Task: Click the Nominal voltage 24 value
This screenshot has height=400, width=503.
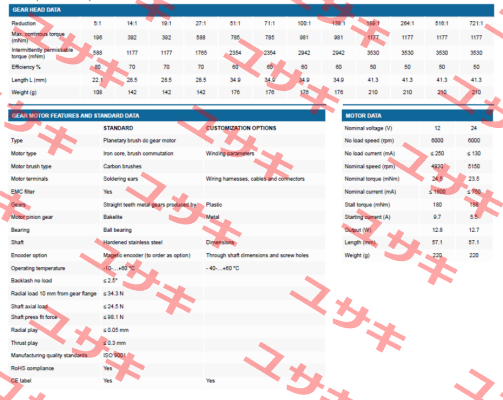Action: pyautogui.click(x=474, y=128)
